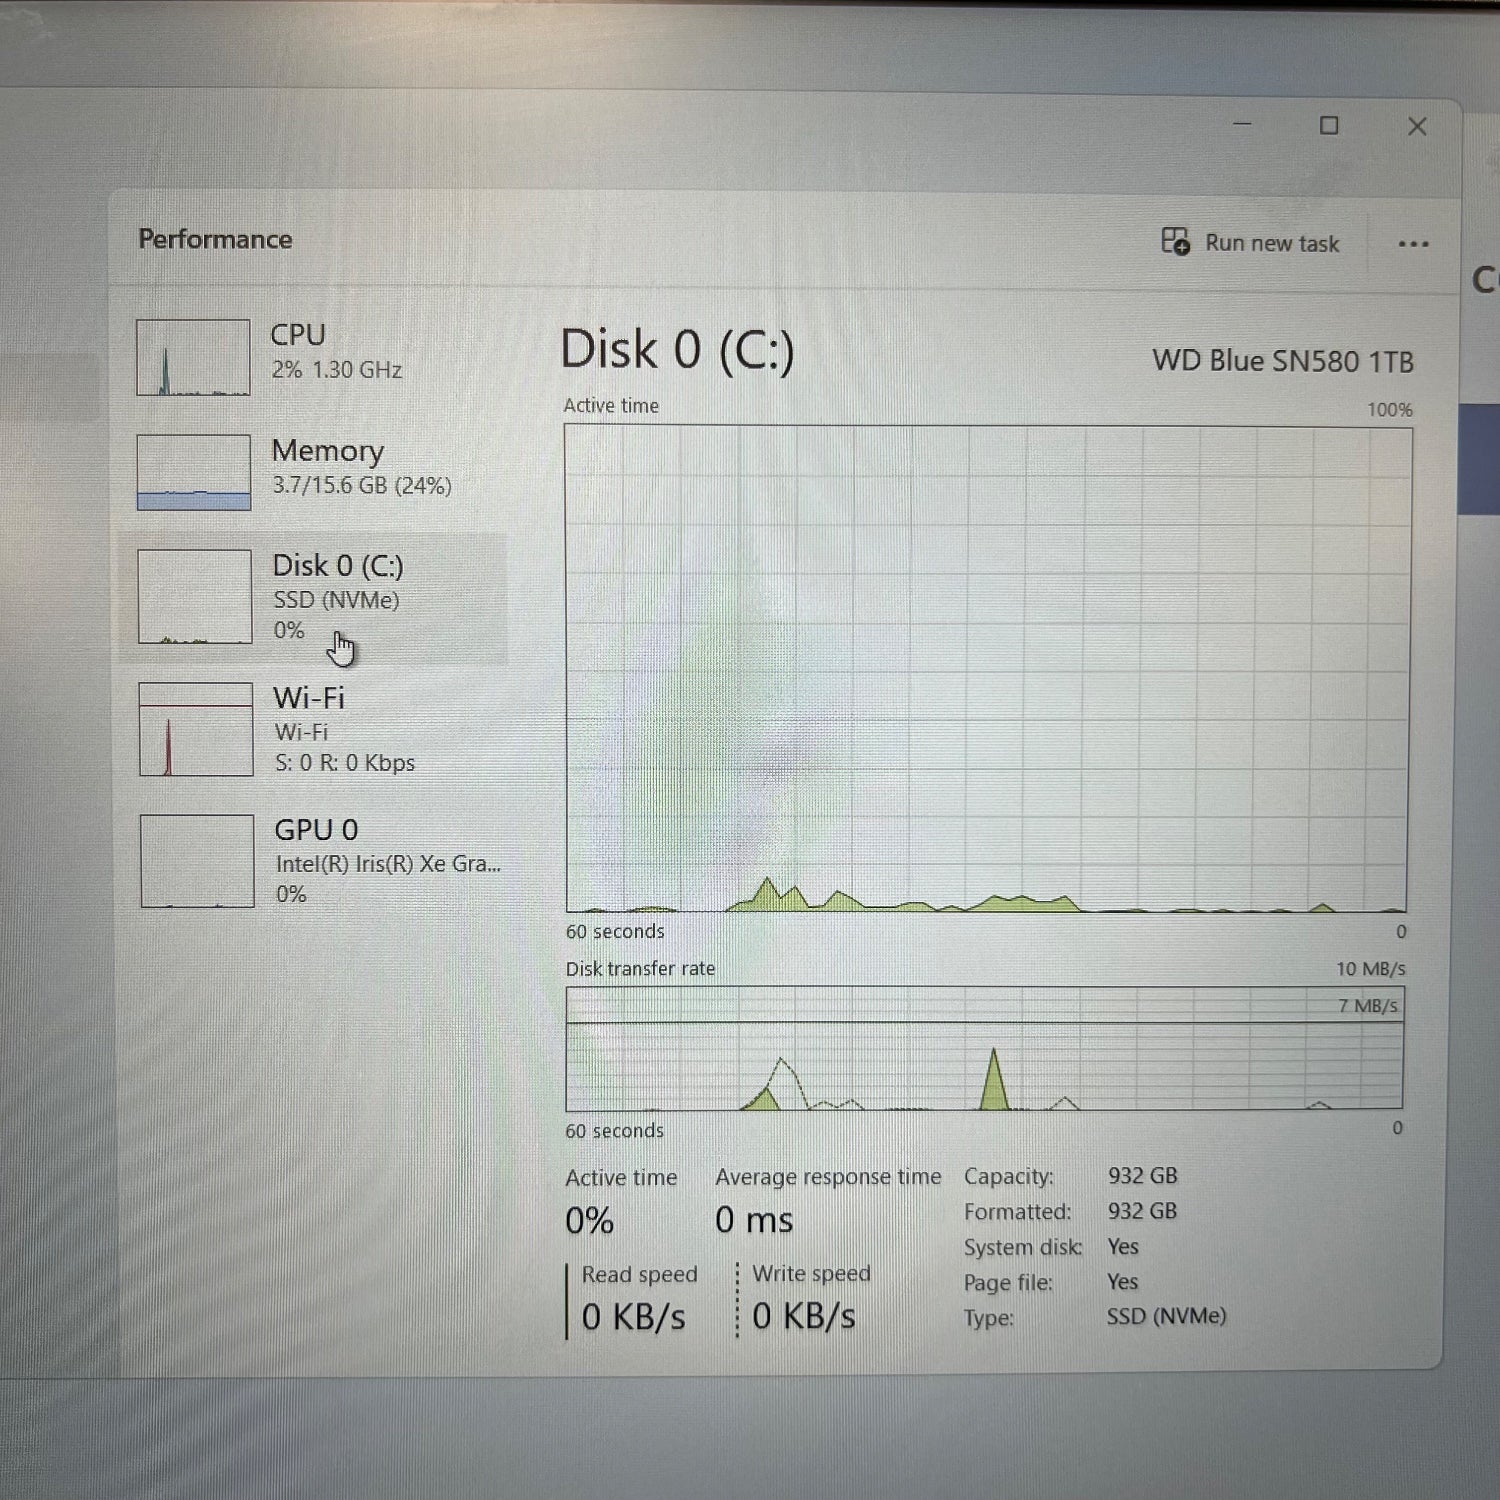Click the GPU 0 mini usage graph

pyautogui.click(x=197, y=861)
